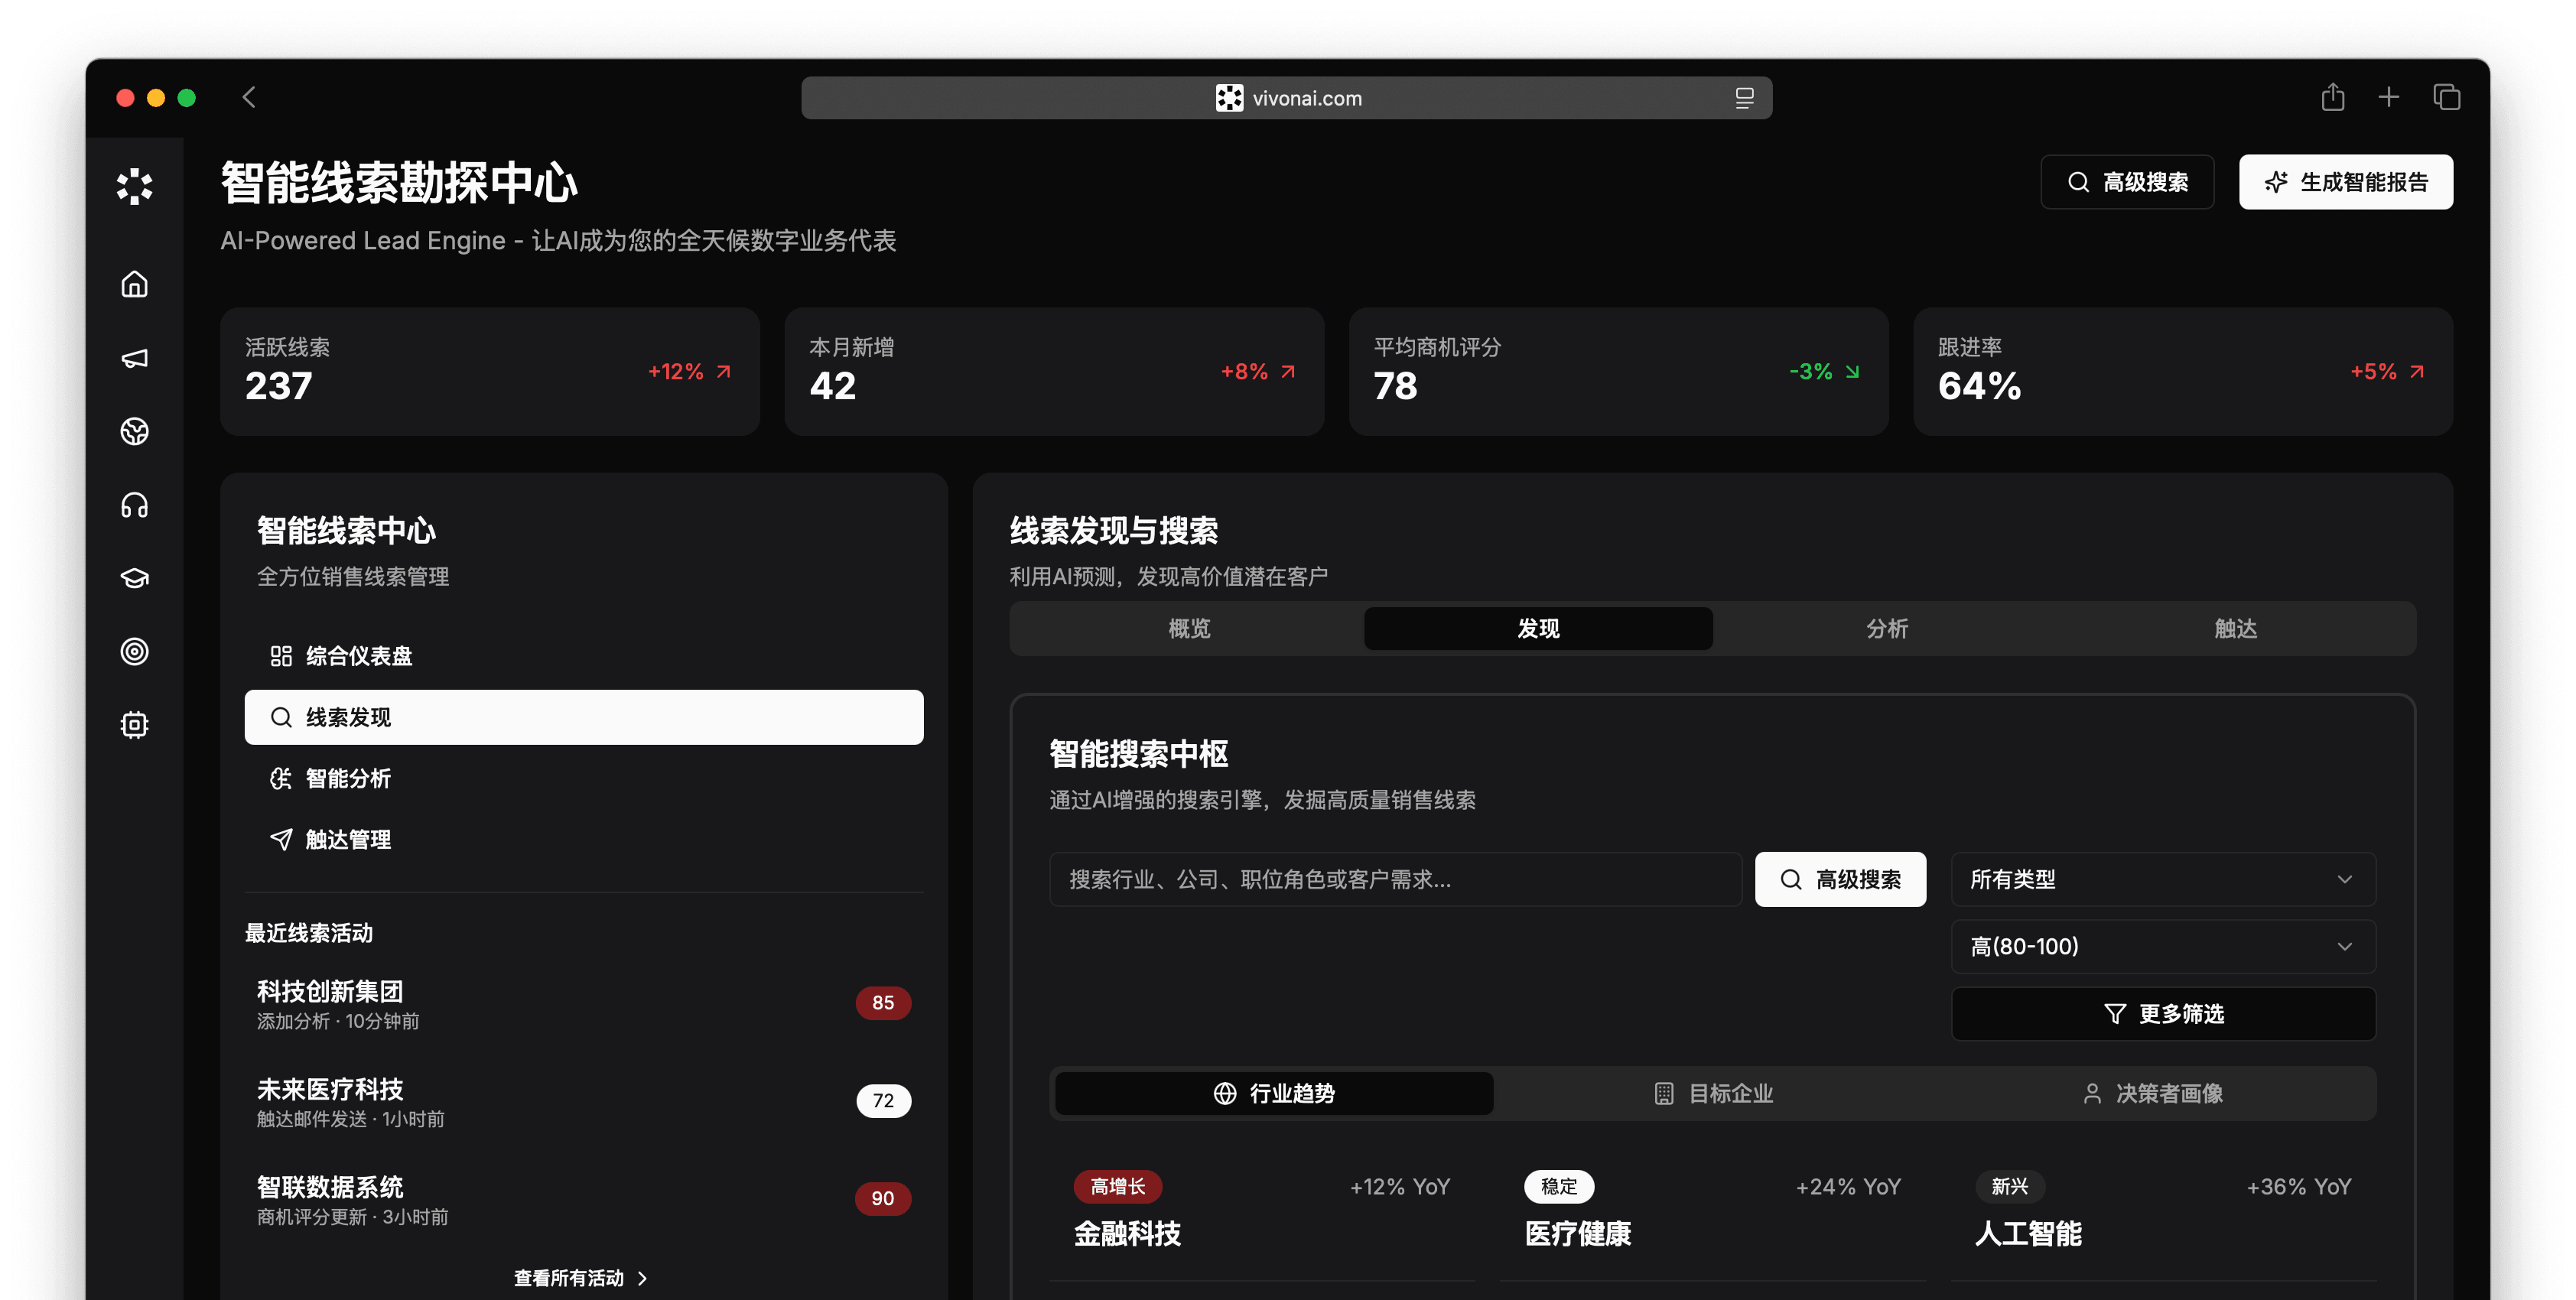Click the headset support sidebar icon
The width and height of the screenshot is (2576, 1300).
tap(134, 505)
